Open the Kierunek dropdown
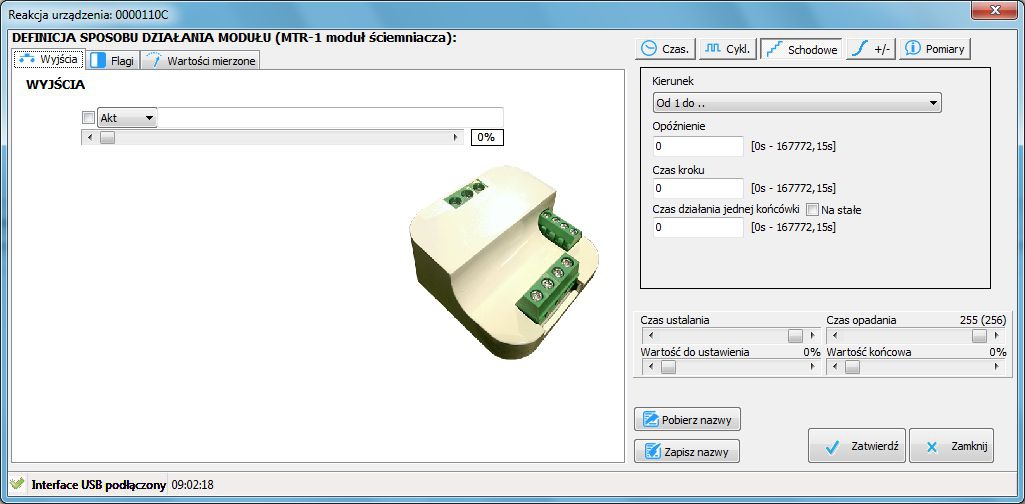 pyautogui.click(x=797, y=103)
